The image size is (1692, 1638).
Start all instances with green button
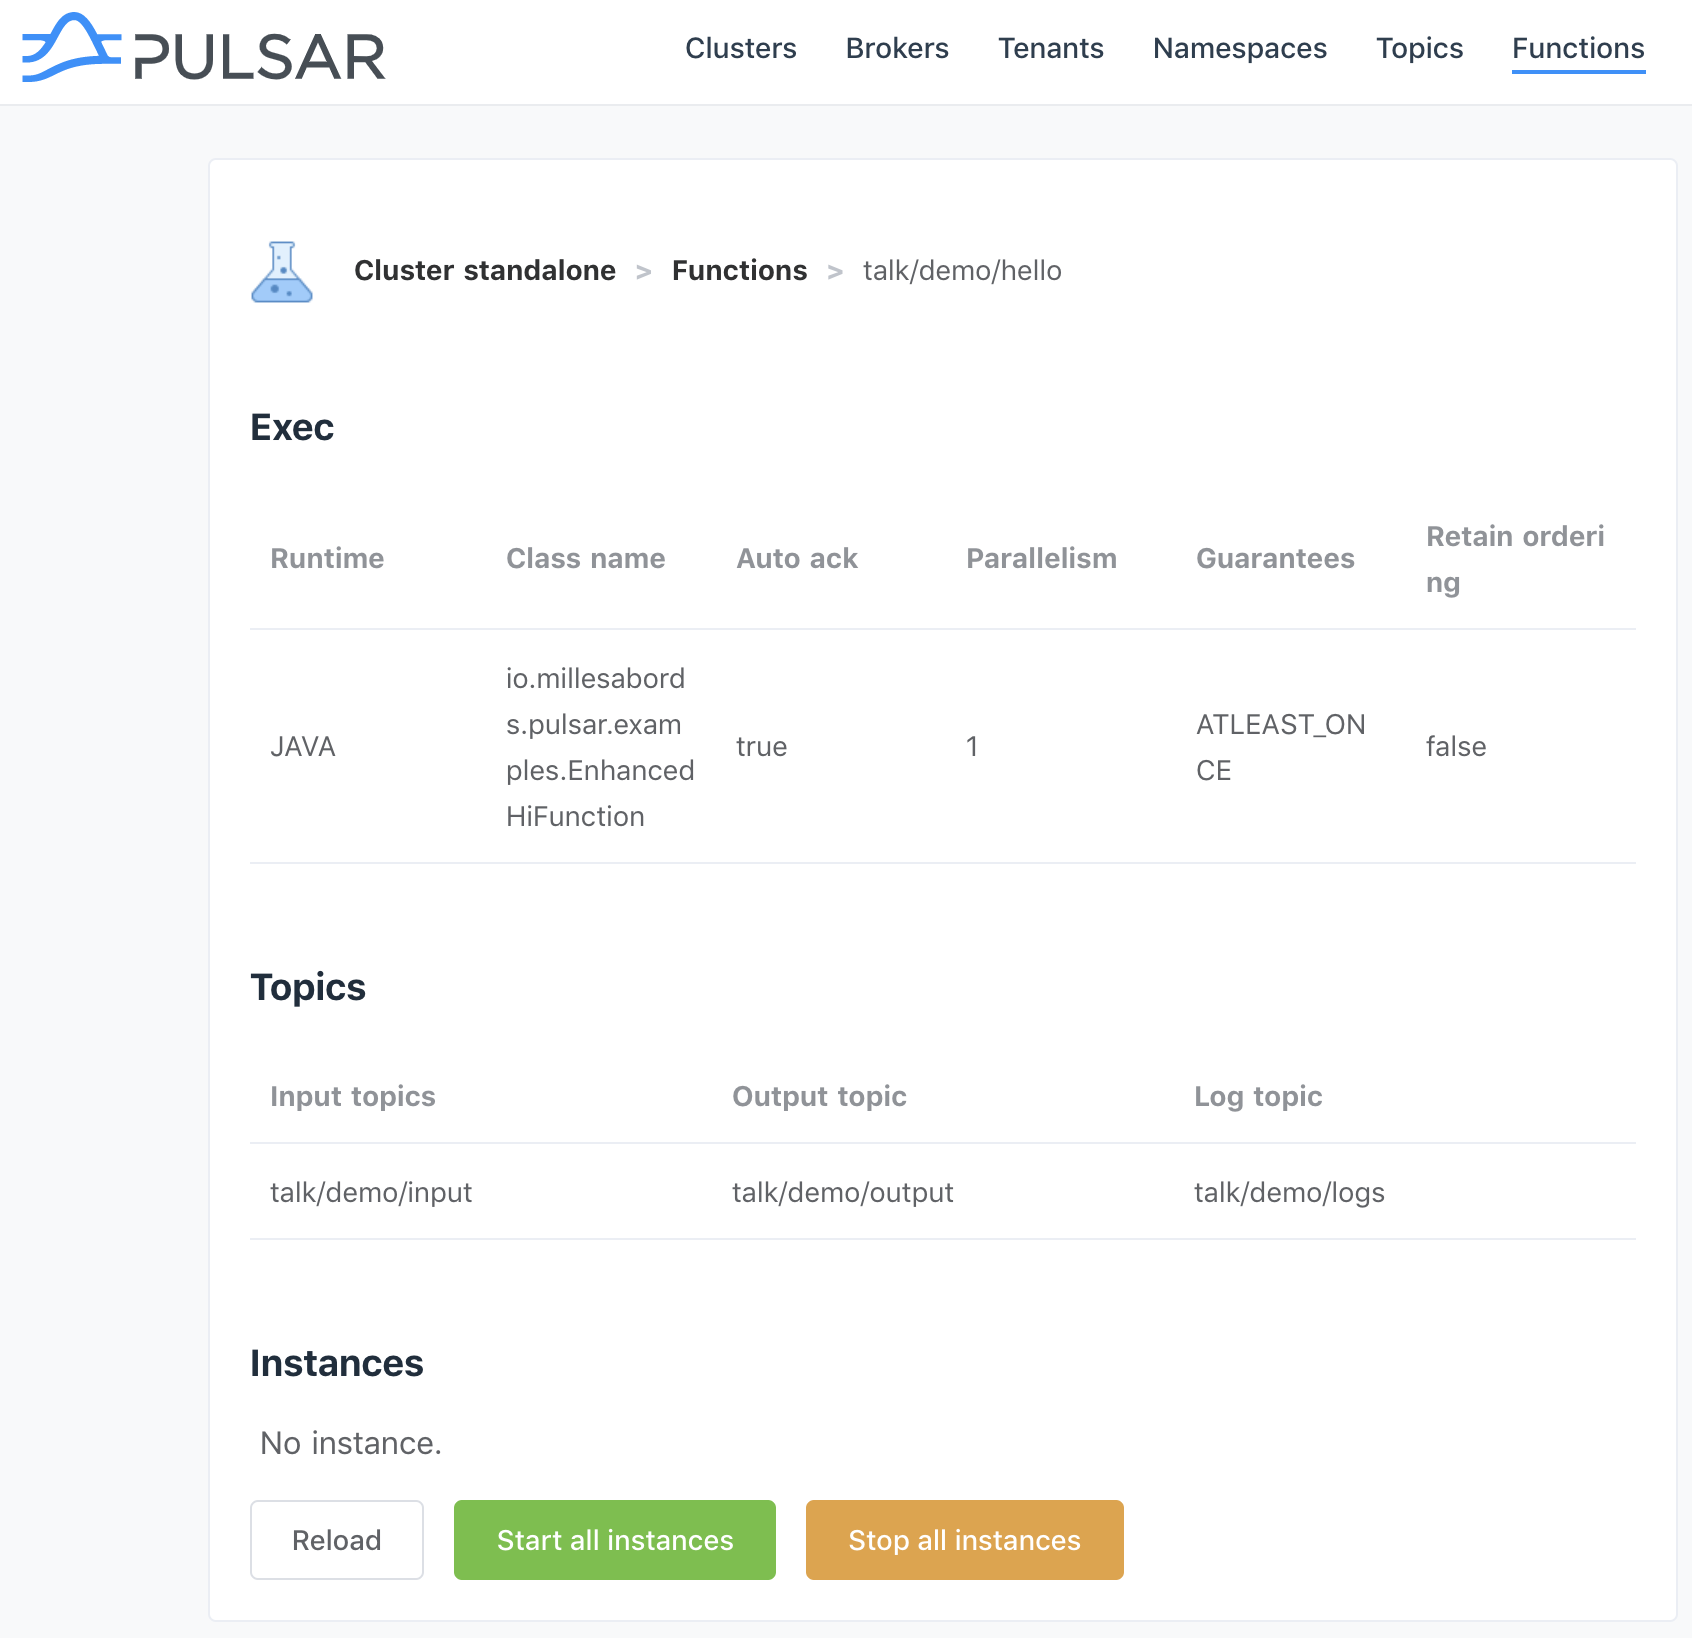[615, 1540]
